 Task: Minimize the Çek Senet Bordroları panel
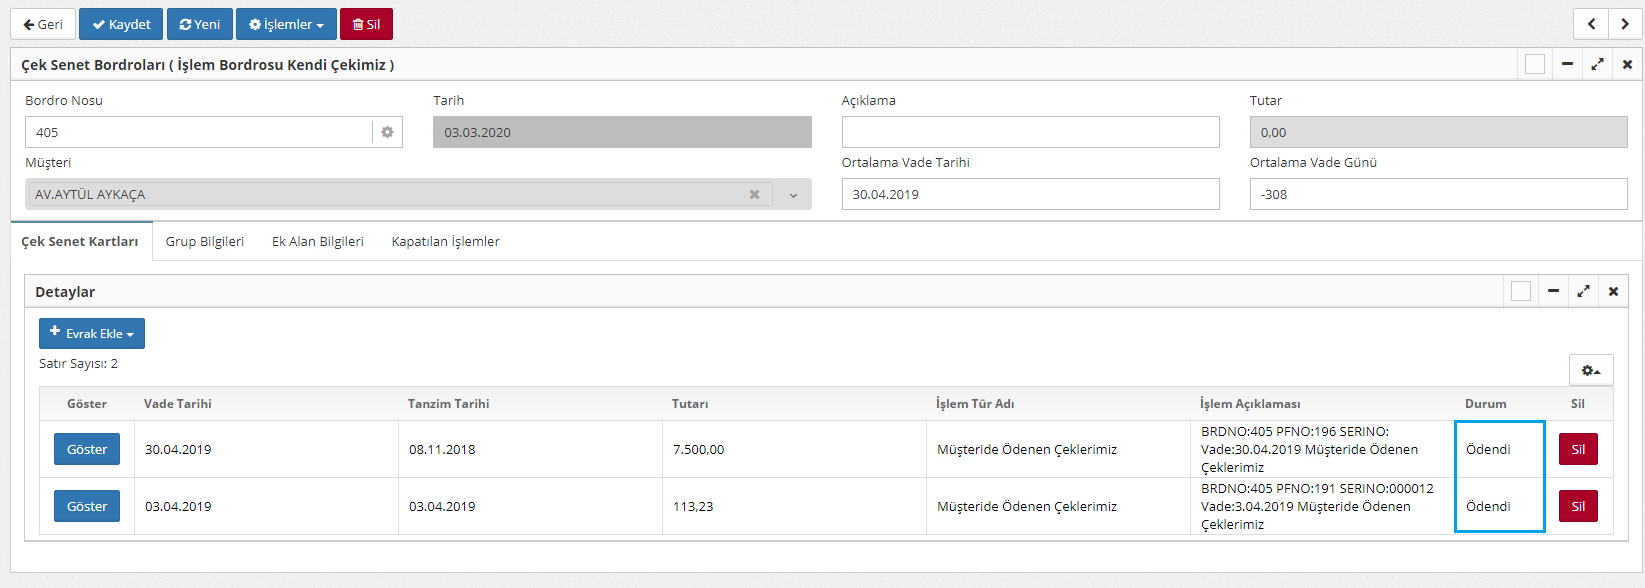pyautogui.click(x=1567, y=64)
